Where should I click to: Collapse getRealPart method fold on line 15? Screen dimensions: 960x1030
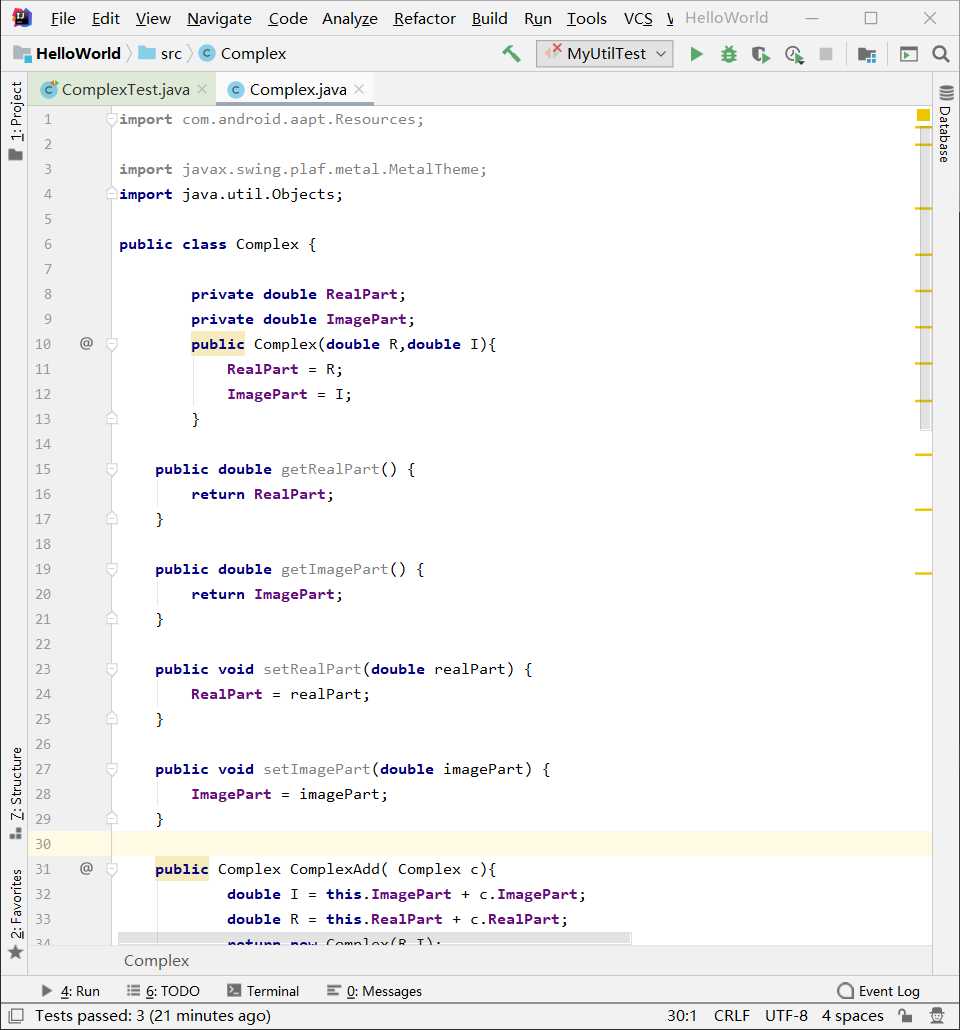click(112, 469)
